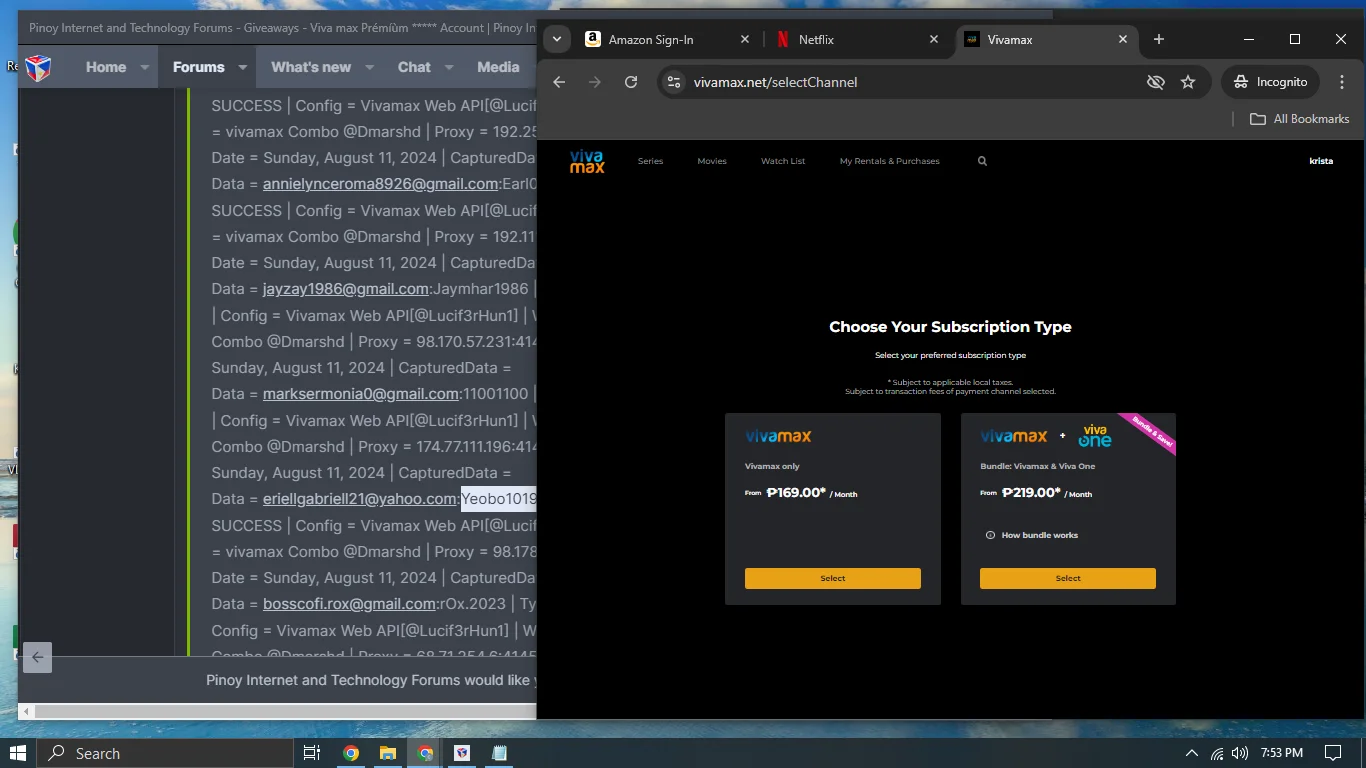
Task: Expand the What's new dropdown arrow
Action: point(369,67)
